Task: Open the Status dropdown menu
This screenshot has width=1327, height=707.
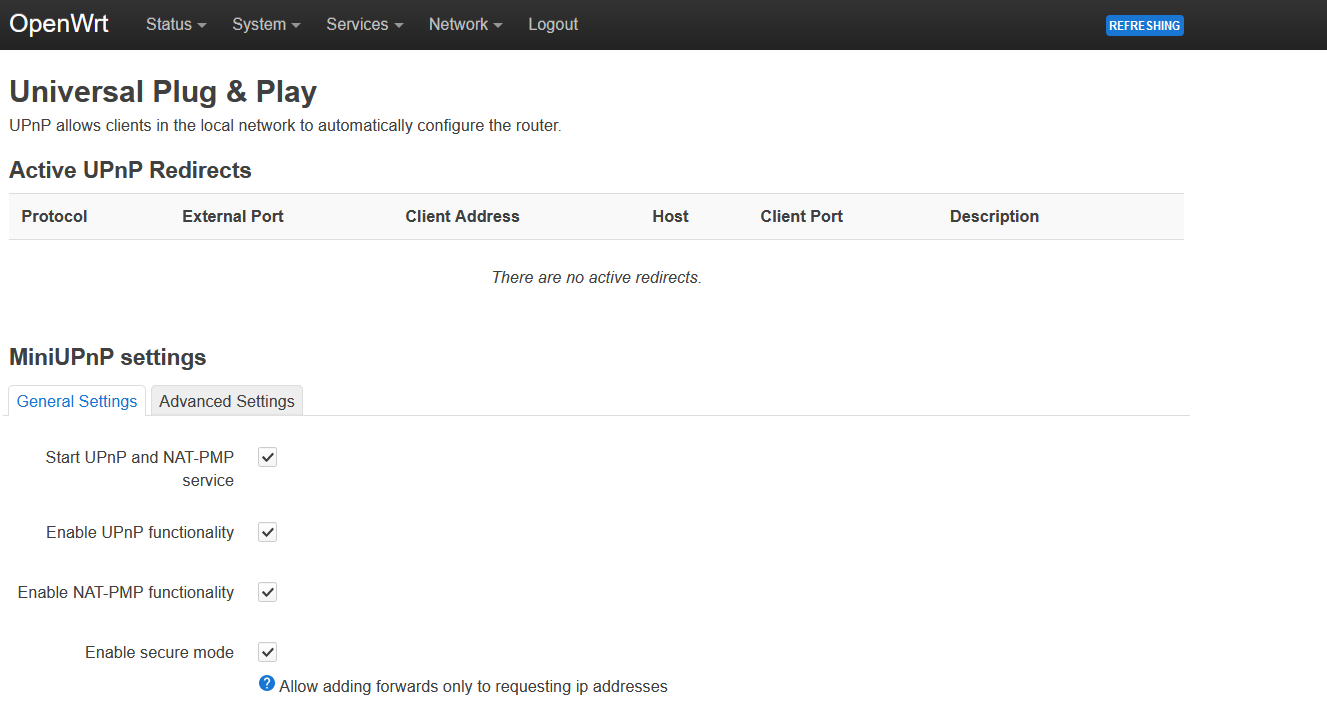Action: click(x=174, y=24)
